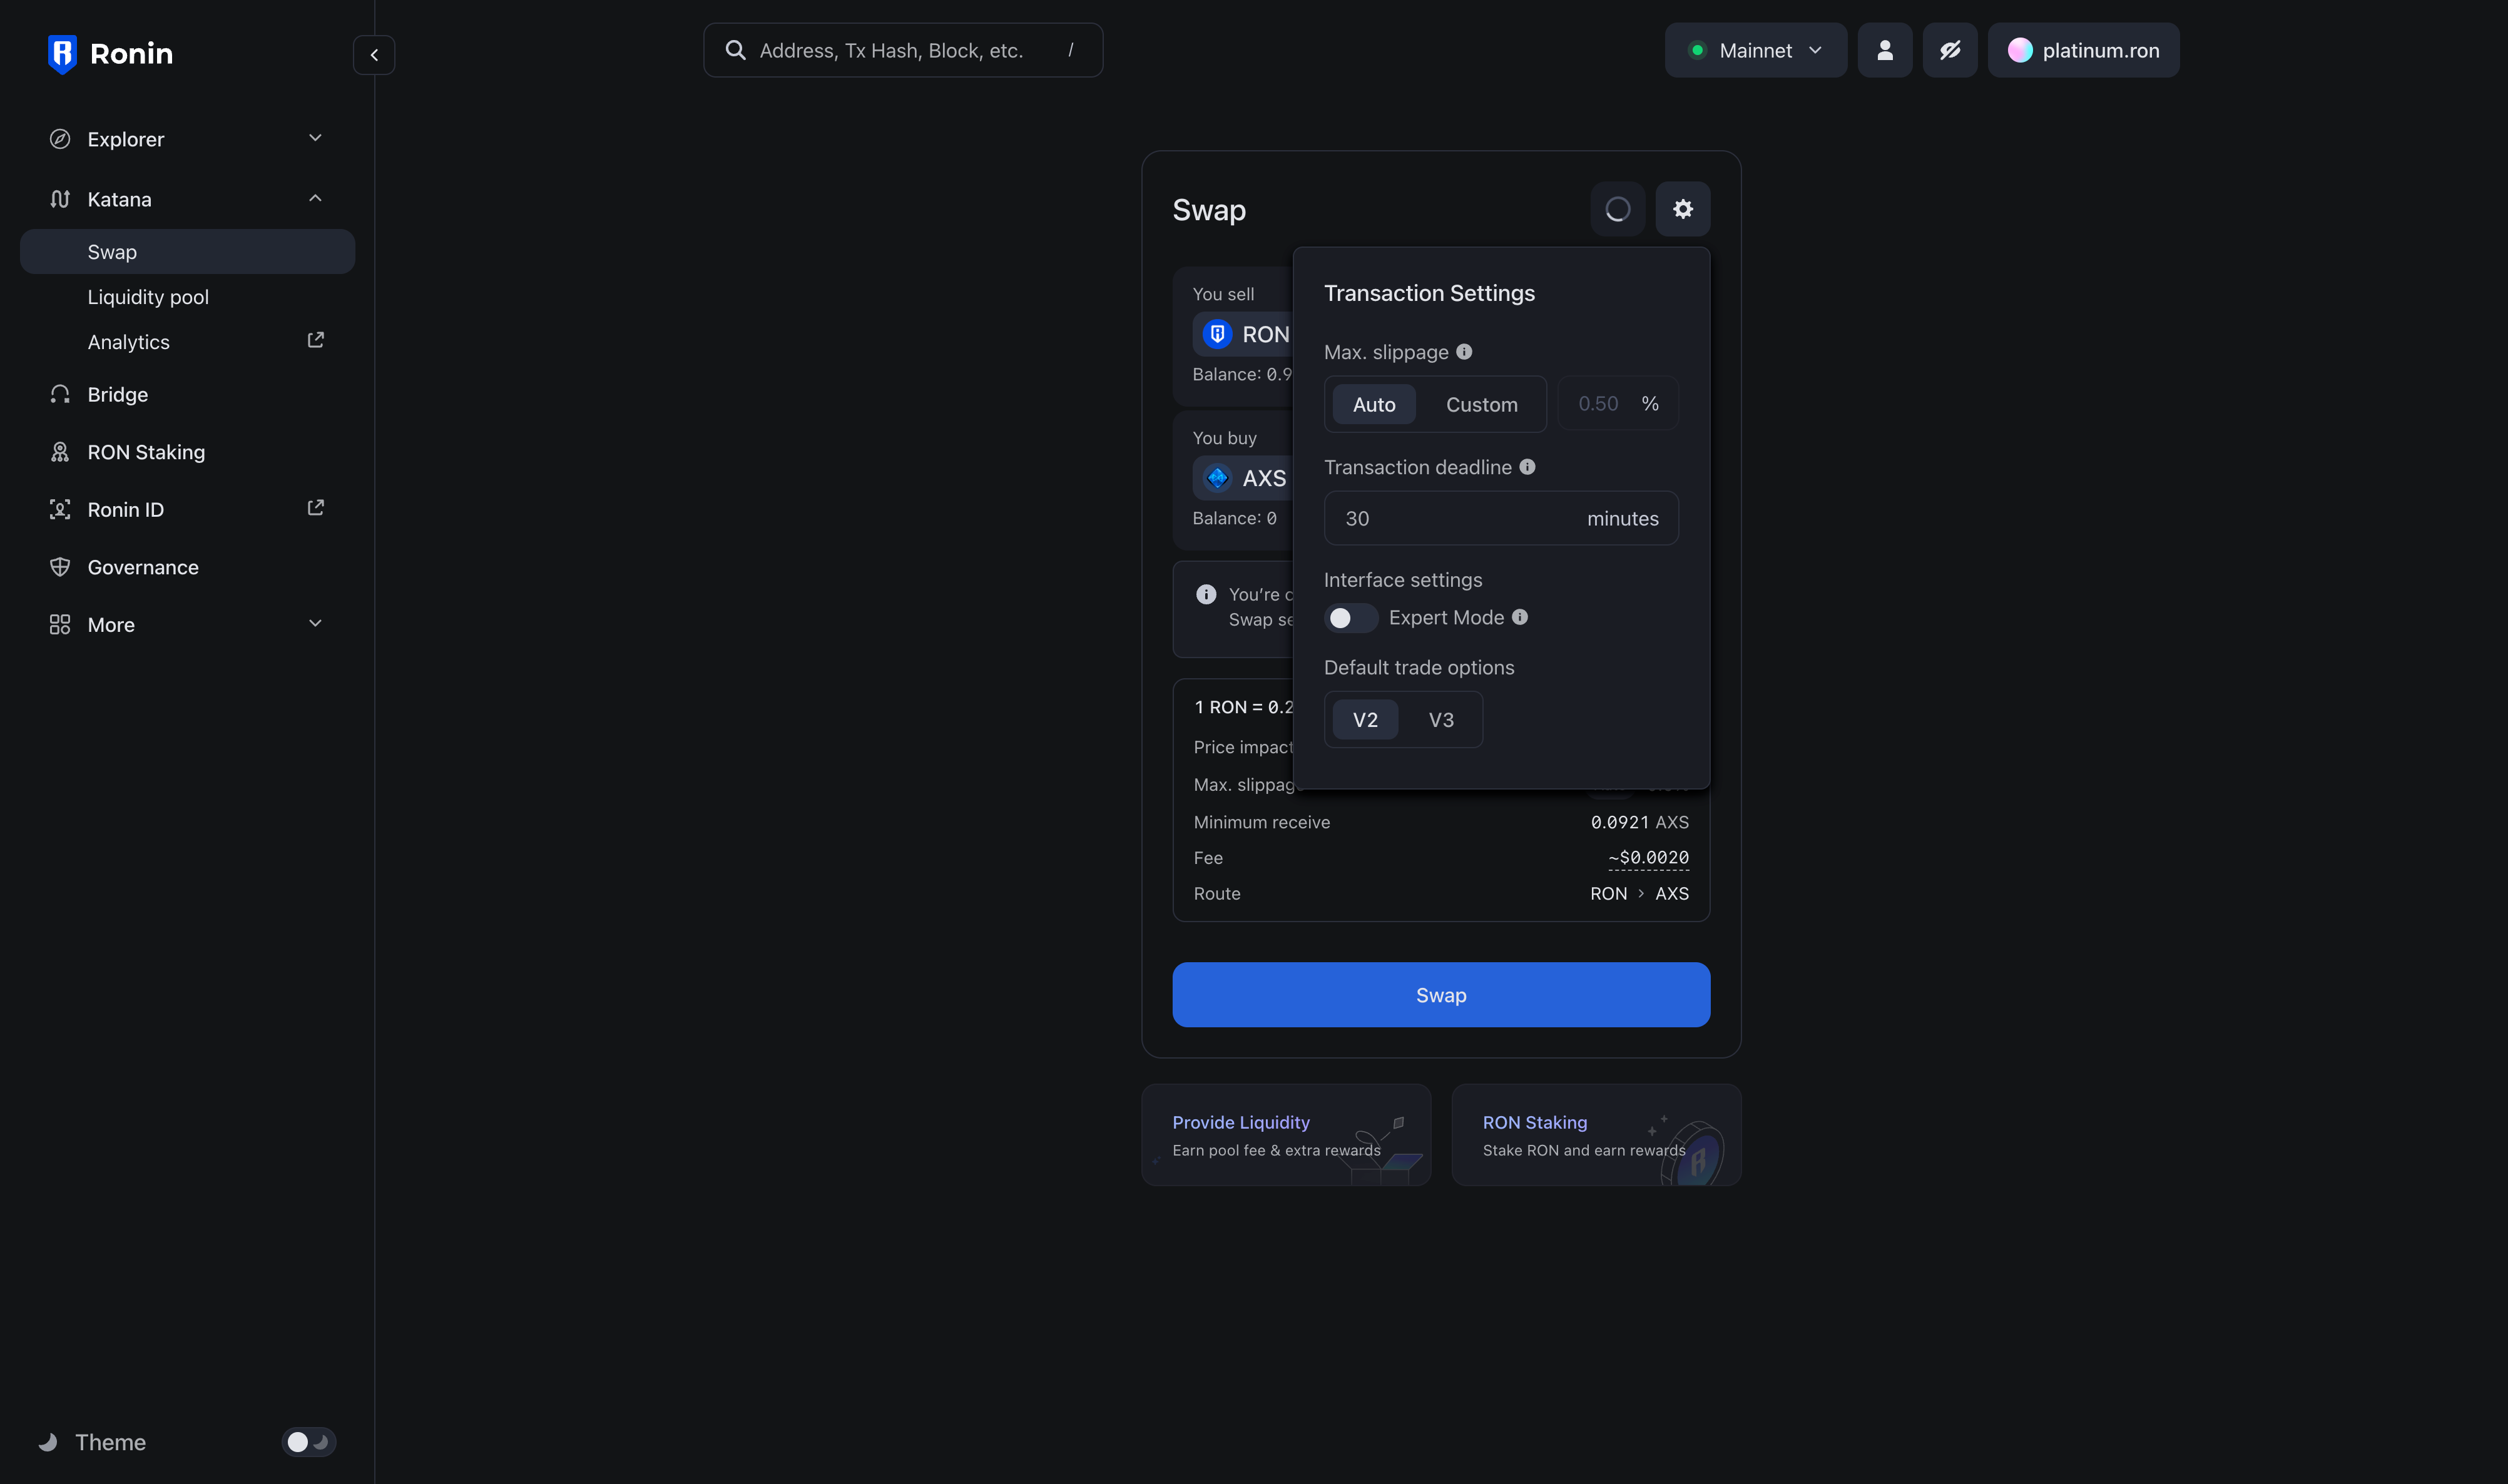Collapse the Katana menu chevron
Viewport: 2508px width, 1484px height.
coord(315,198)
